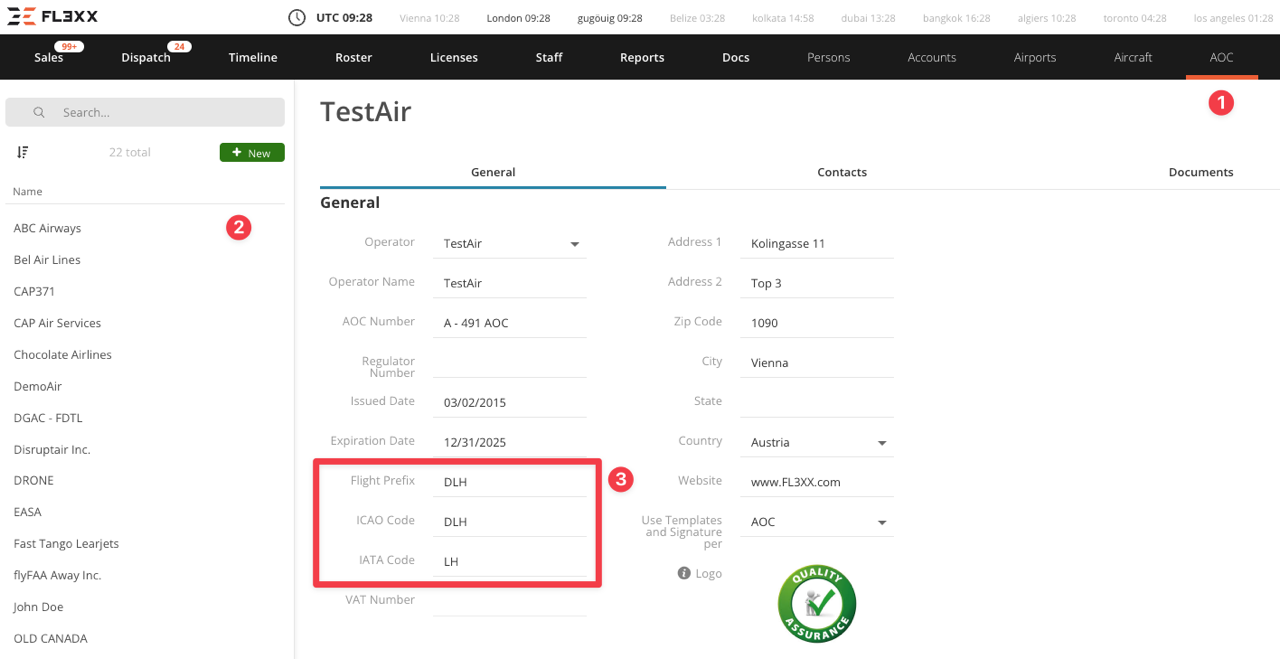Screen dimensions: 1280x659
Task: Go to the Aircraft menu
Action: [1133, 58]
